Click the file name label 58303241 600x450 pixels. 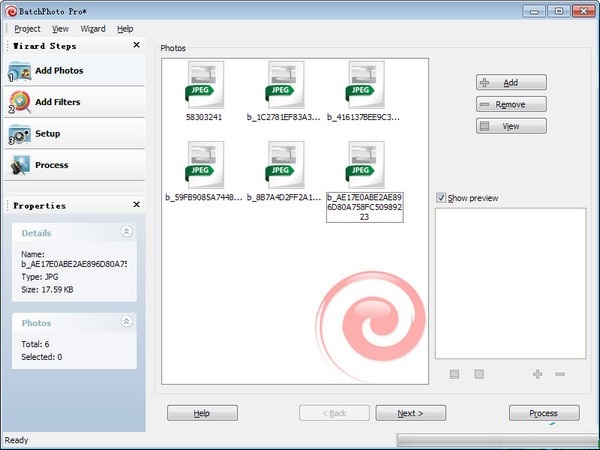tap(204, 117)
